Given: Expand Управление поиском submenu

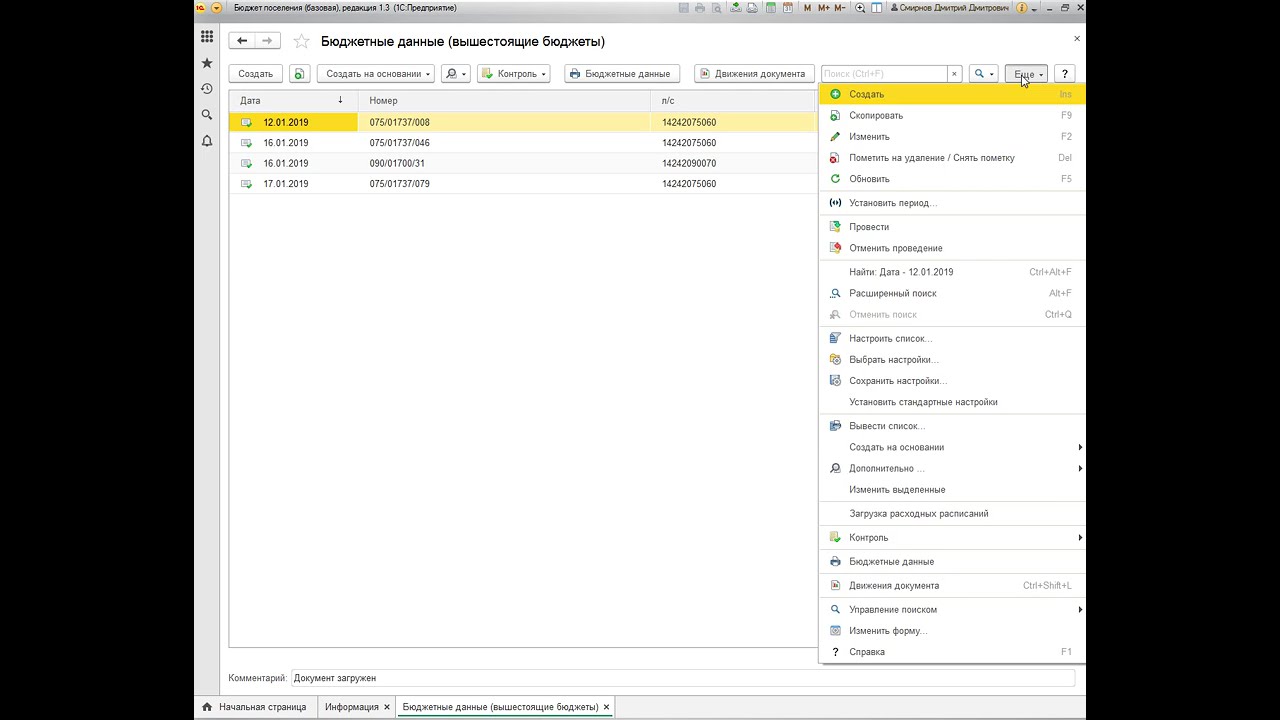Looking at the screenshot, I should [951, 609].
